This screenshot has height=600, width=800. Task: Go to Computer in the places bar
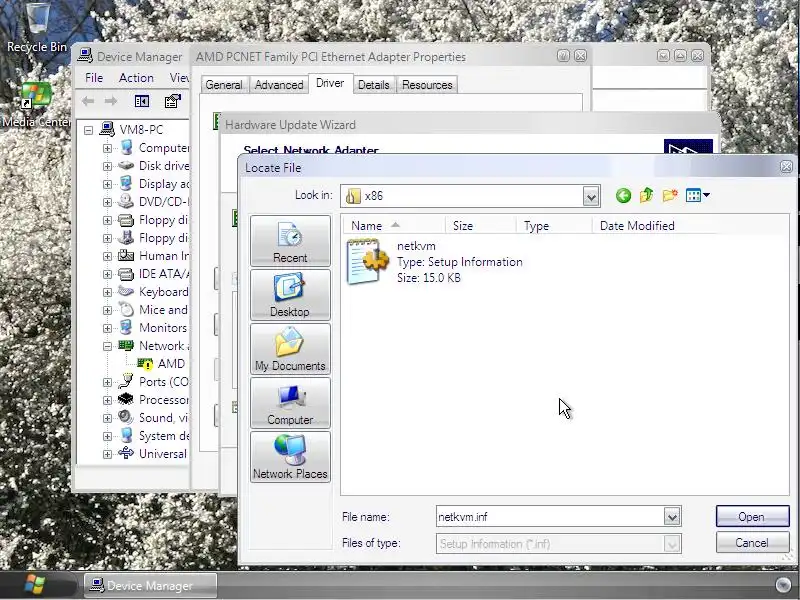pyautogui.click(x=290, y=403)
